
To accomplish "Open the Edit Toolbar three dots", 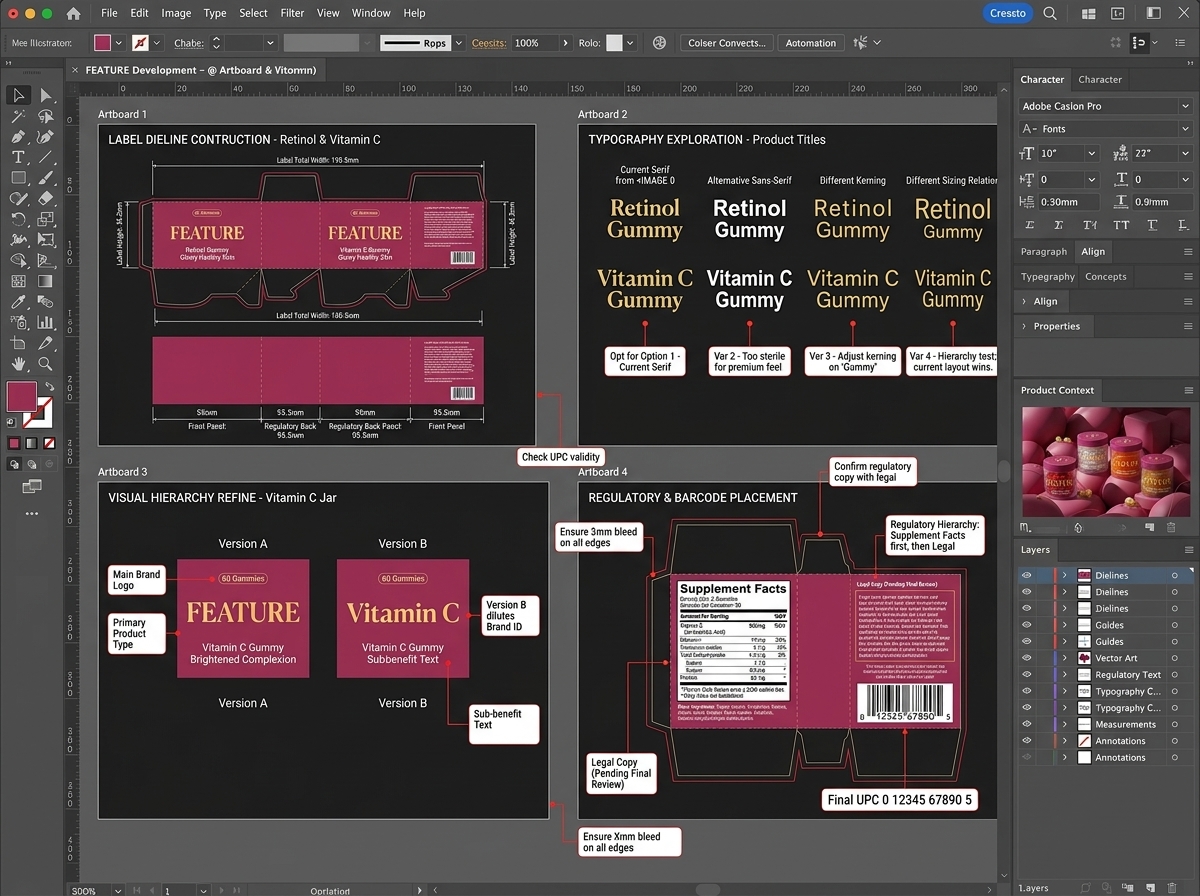I will 32,513.
